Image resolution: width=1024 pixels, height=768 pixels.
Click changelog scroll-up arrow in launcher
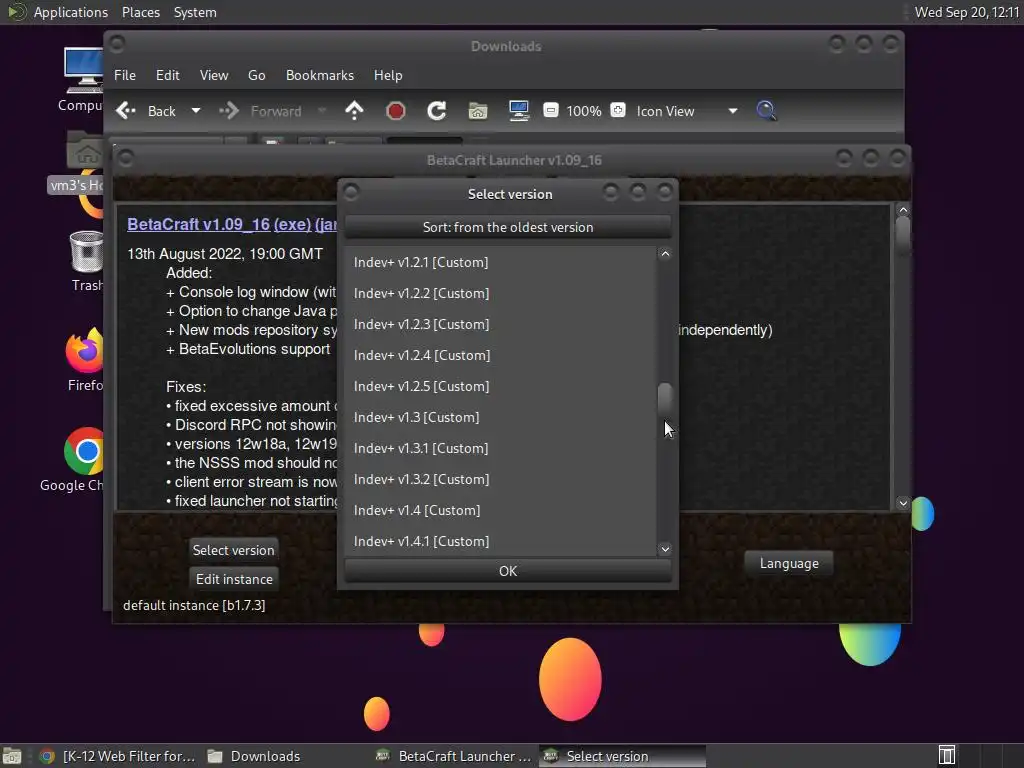coord(903,210)
